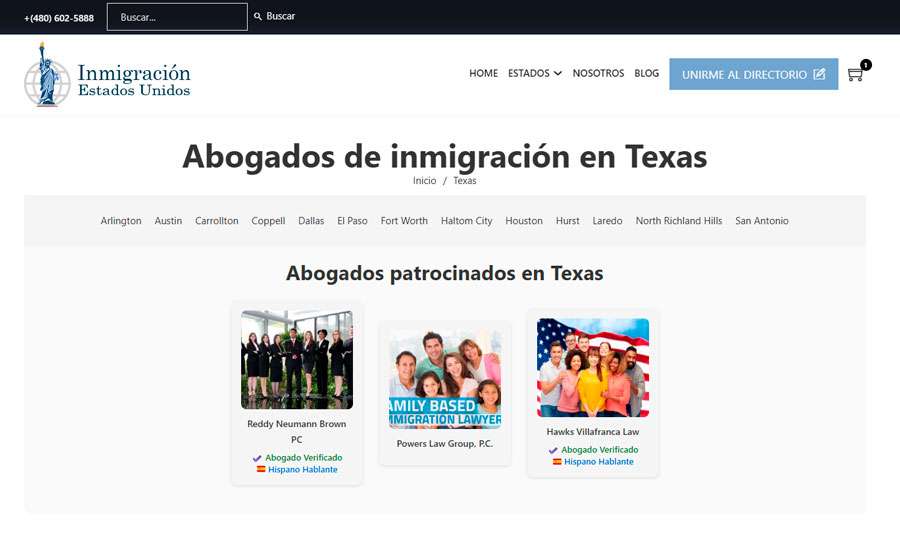Open Reddy Neumann Brown PC team photo
Screen dimensions: 900x538
pyautogui.click(x=297, y=359)
